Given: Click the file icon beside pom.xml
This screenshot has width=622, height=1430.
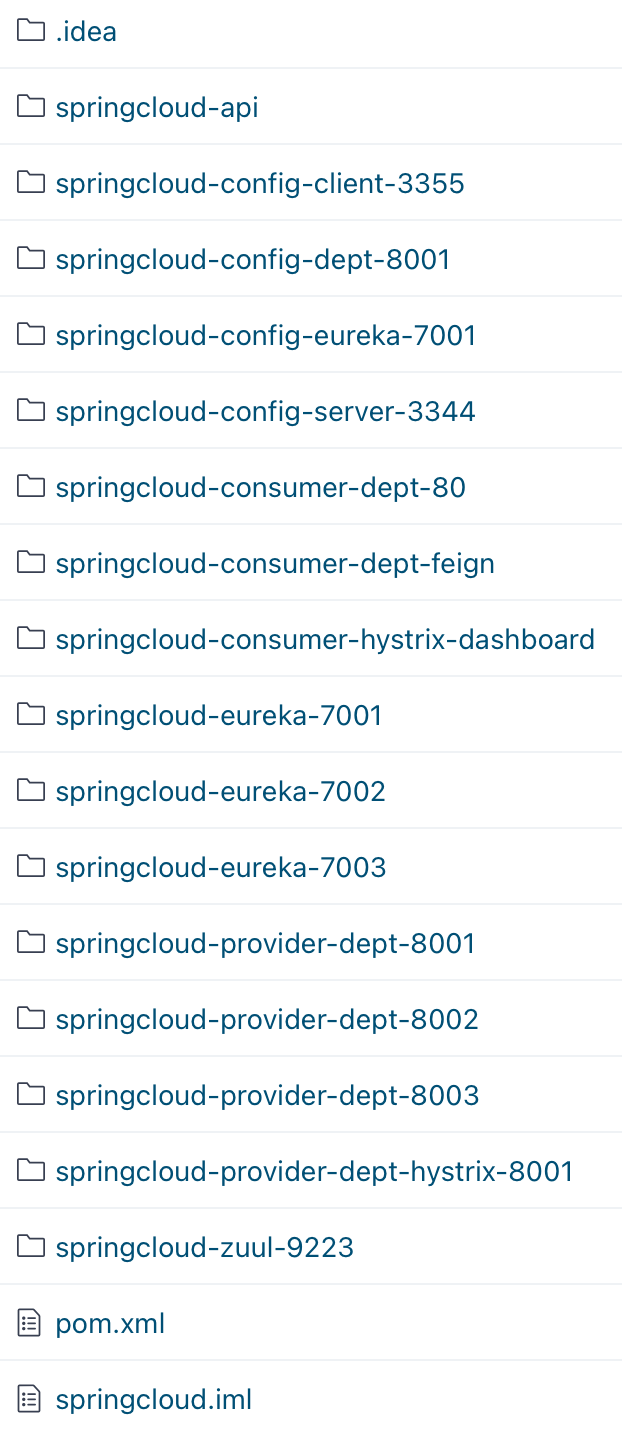Looking at the screenshot, I should (31, 1323).
